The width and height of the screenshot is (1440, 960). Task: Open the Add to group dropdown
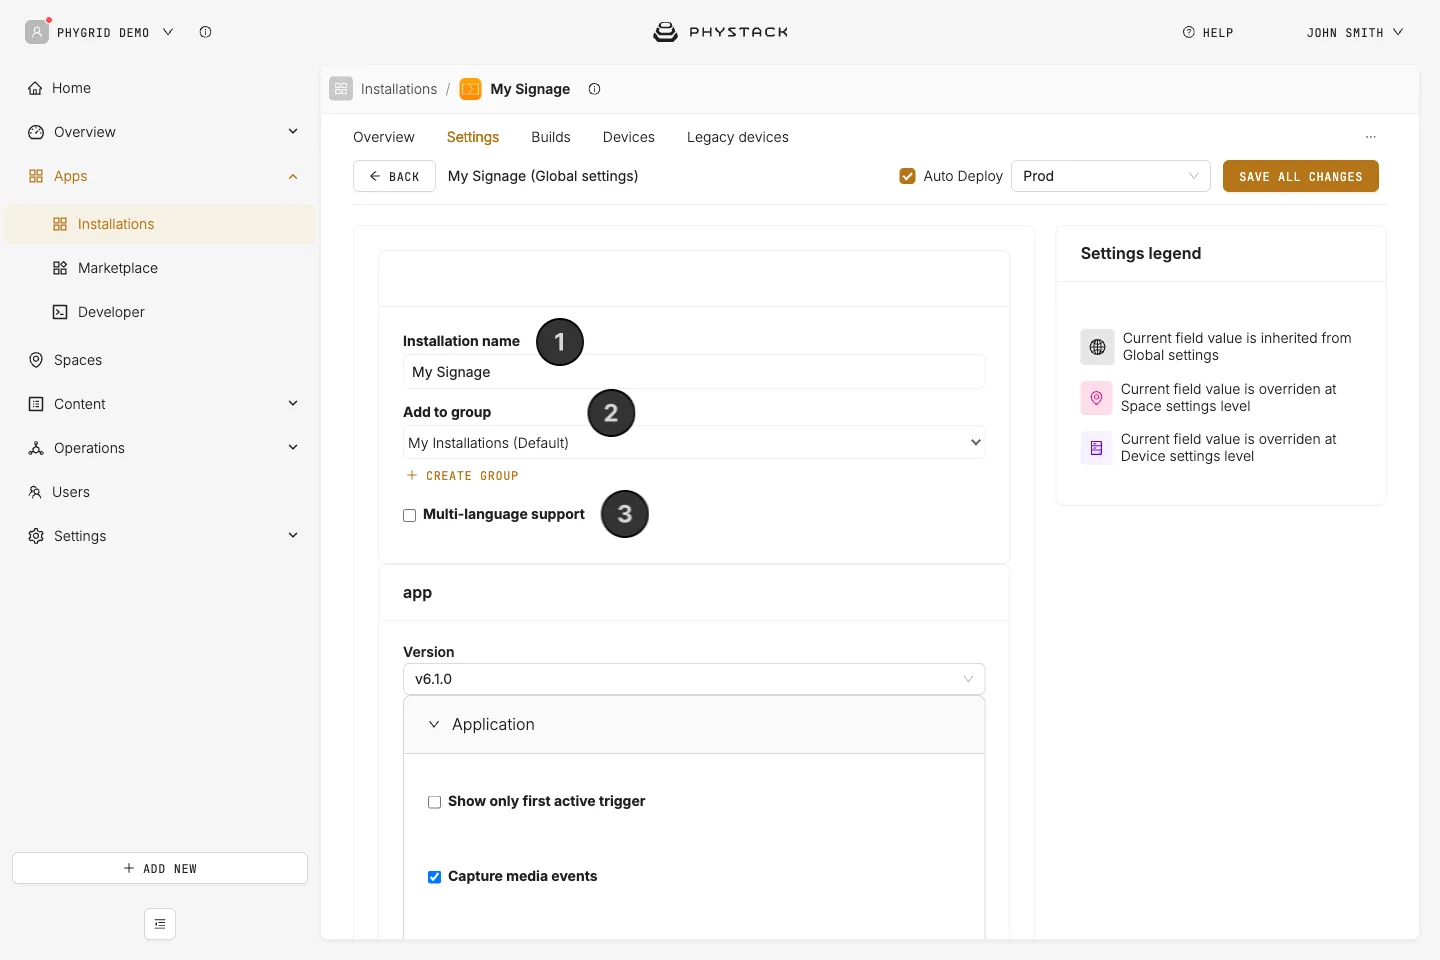click(x=694, y=442)
